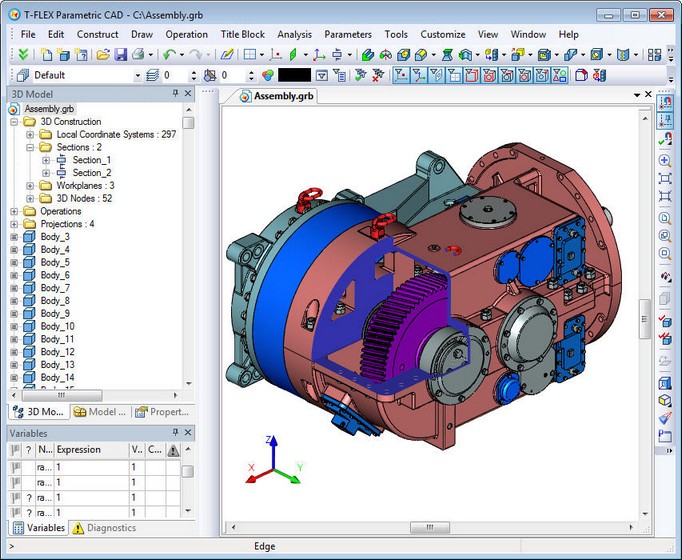
Task: Click the new document icon in toolbar
Action: [x=47, y=54]
